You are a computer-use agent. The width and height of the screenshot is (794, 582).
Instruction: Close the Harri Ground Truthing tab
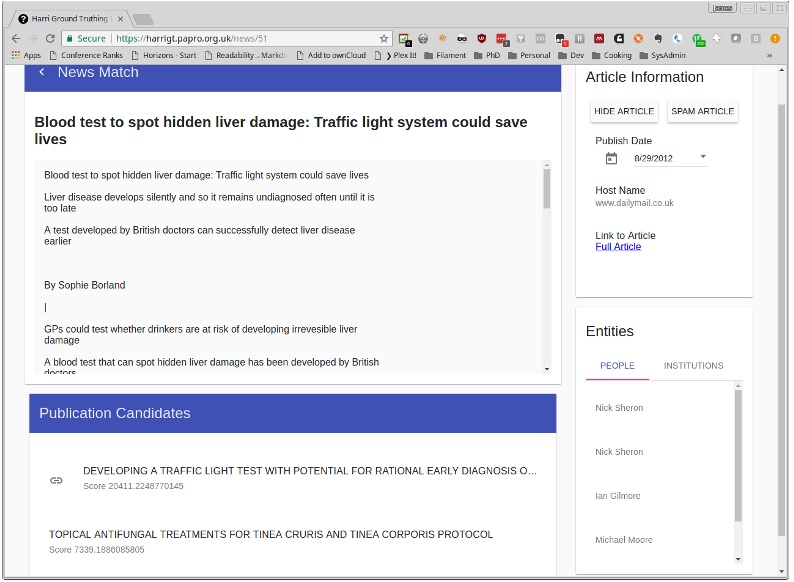pos(121,19)
